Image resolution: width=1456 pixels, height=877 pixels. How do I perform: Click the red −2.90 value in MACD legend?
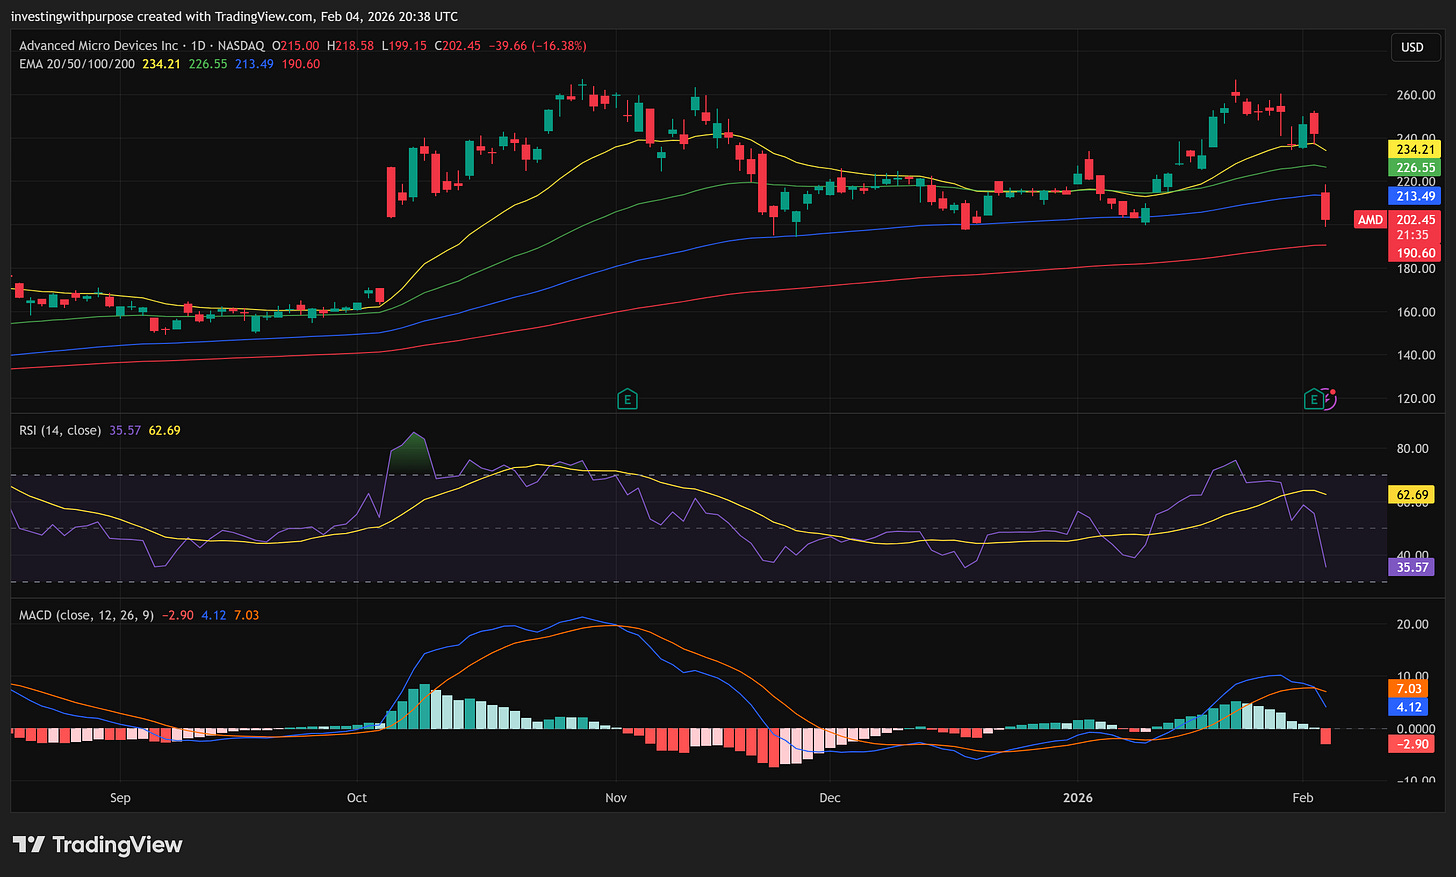pyautogui.click(x=178, y=615)
